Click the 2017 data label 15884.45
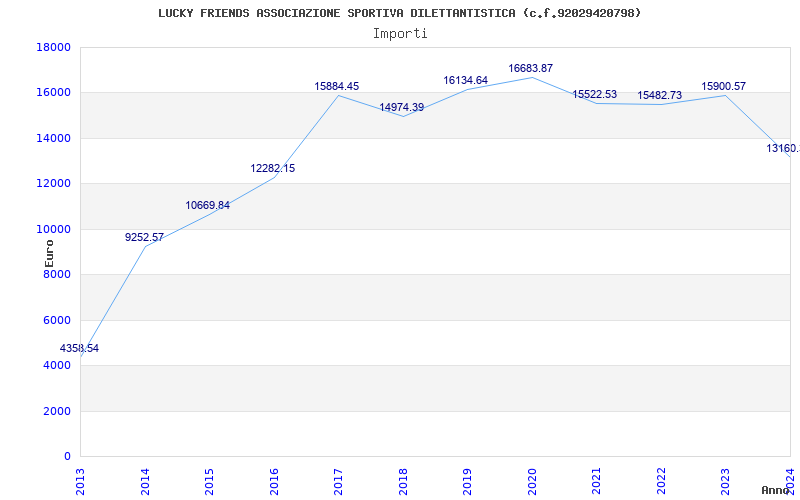Screen dimensions: 800x500 (x=336, y=87)
